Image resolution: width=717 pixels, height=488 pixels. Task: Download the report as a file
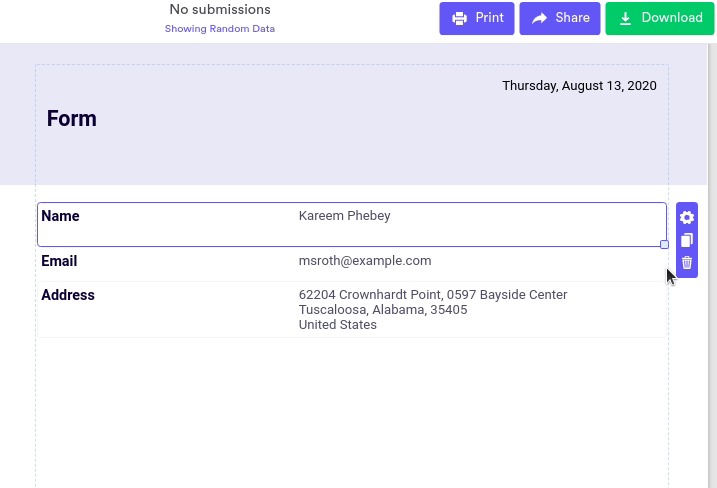point(660,18)
